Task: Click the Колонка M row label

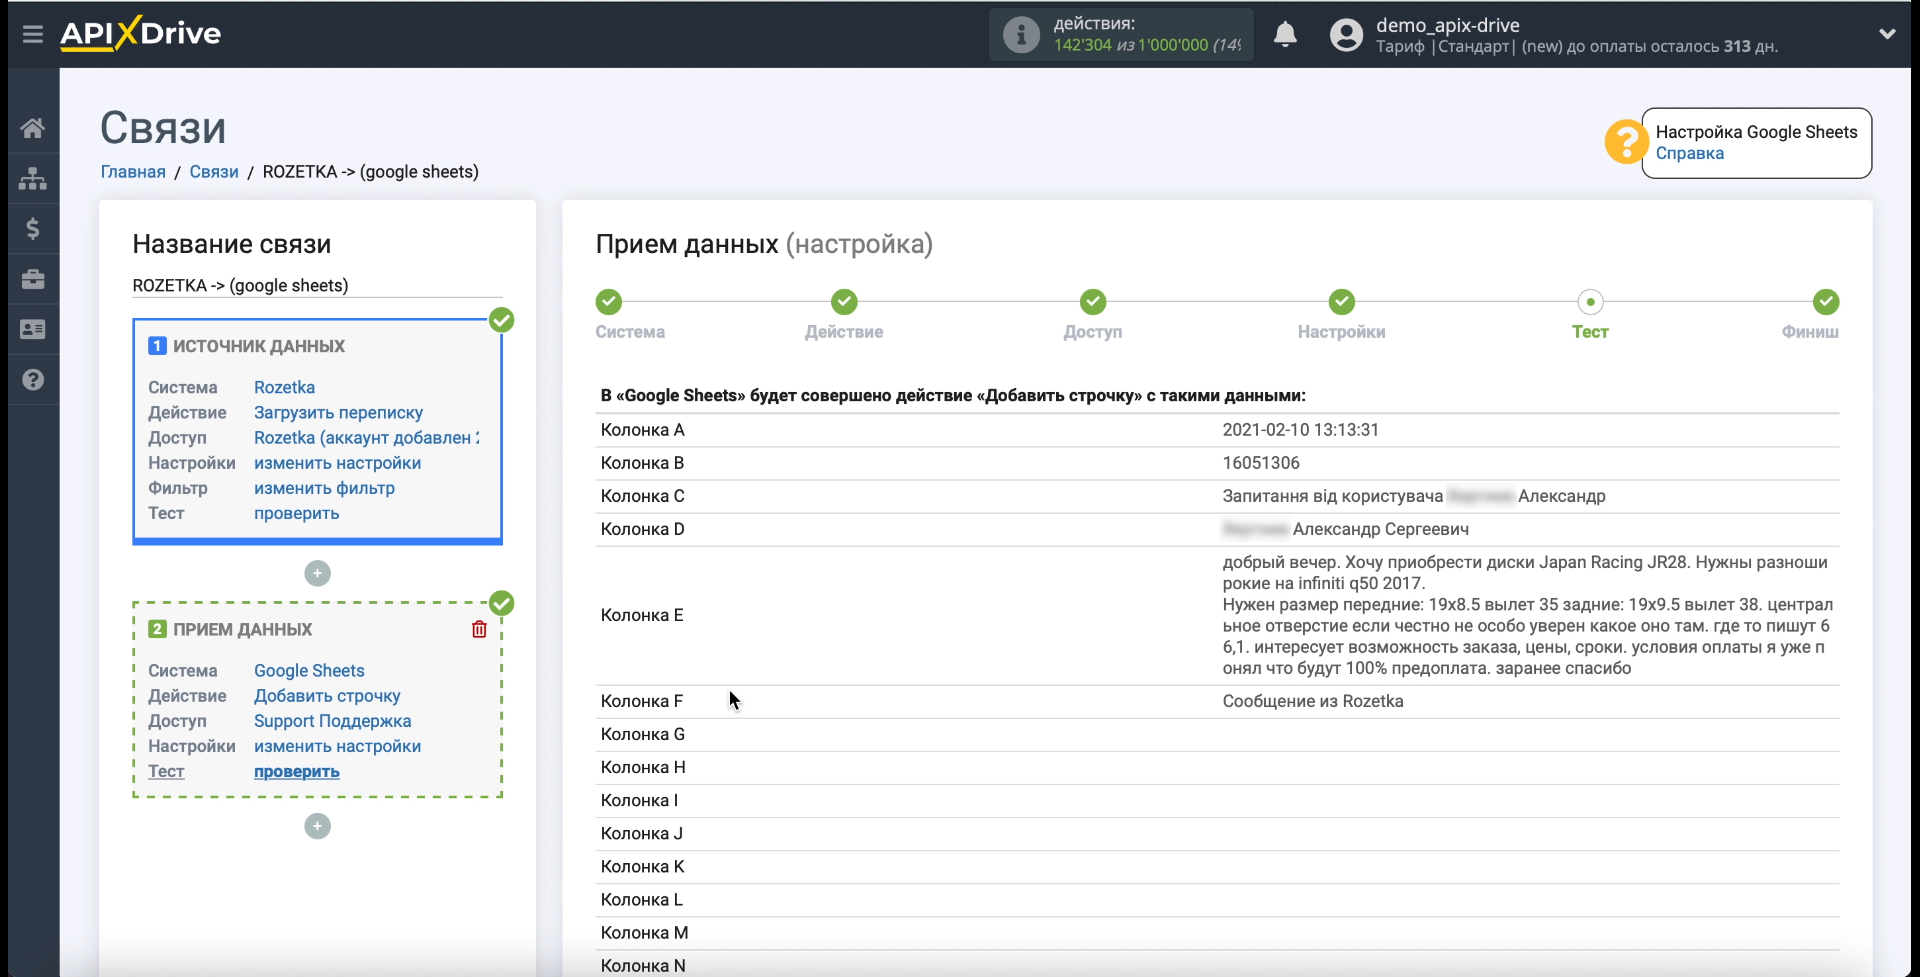Action: coord(644,933)
